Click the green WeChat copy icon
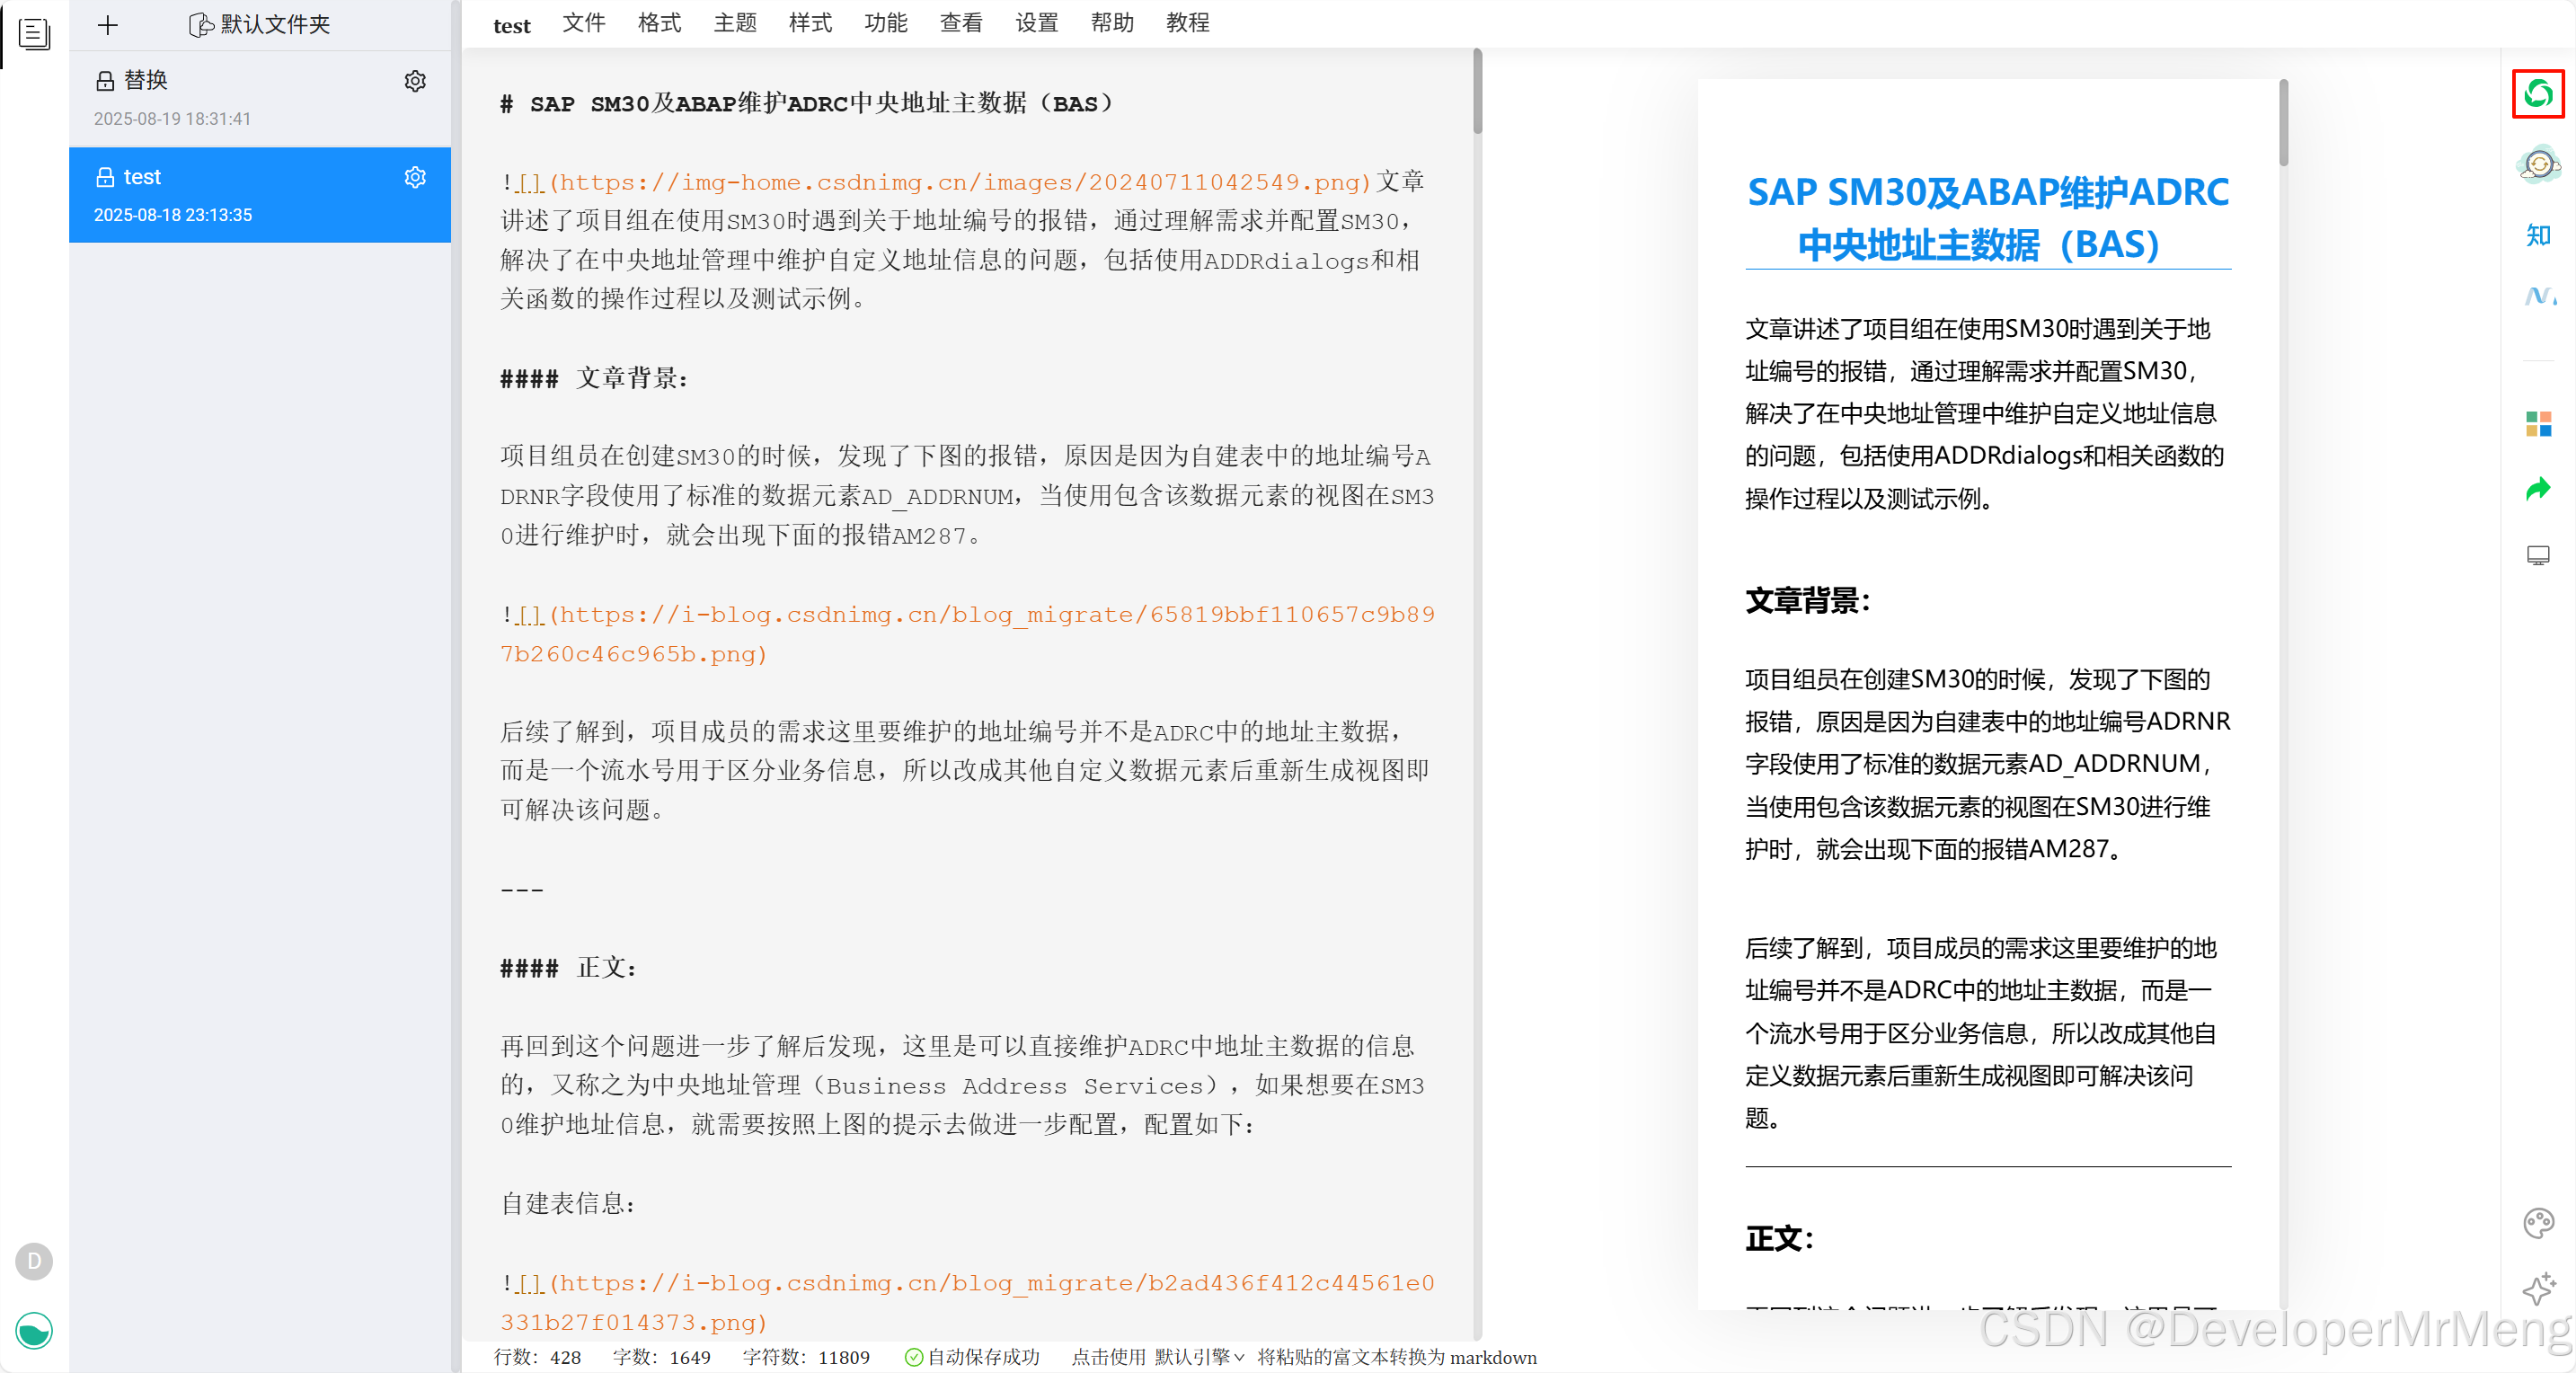The image size is (2576, 1373). 2537,94
